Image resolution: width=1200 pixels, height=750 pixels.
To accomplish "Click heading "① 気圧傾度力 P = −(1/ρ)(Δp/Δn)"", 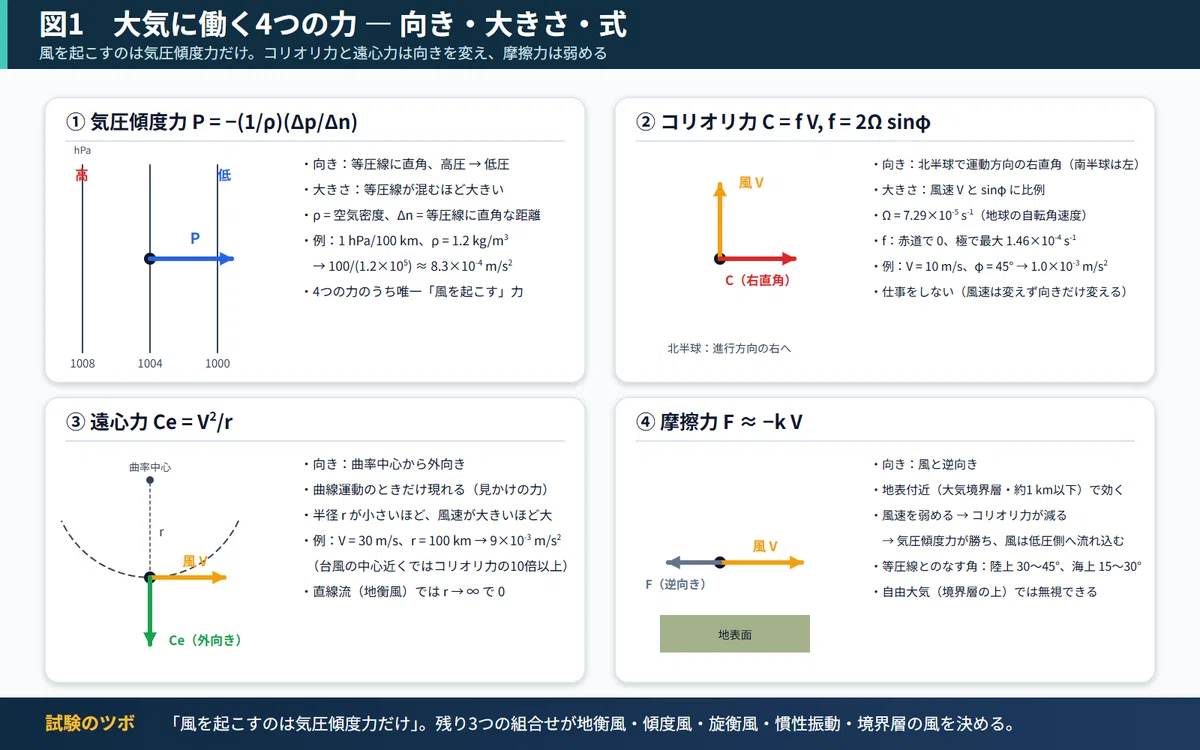I will click(211, 122).
